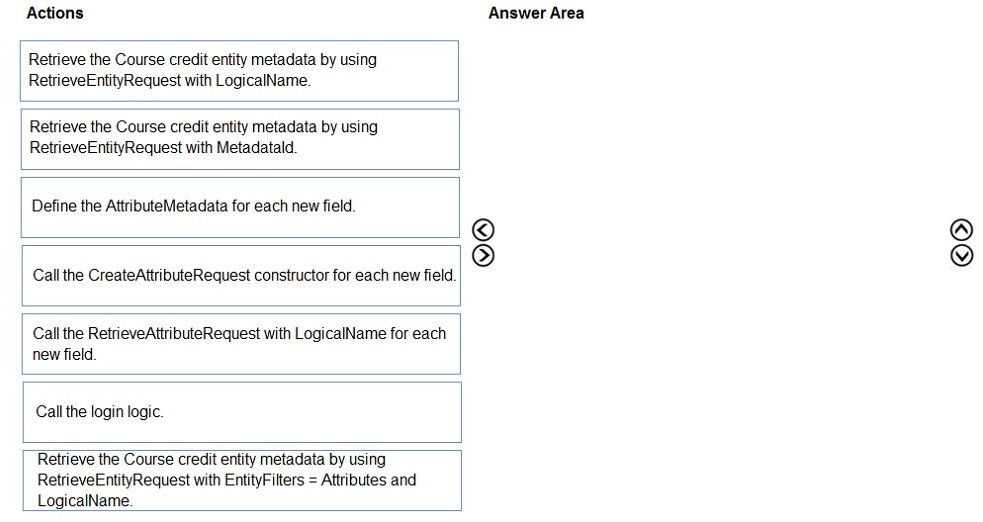Click the move-down arrow icon

pos(962,255)
